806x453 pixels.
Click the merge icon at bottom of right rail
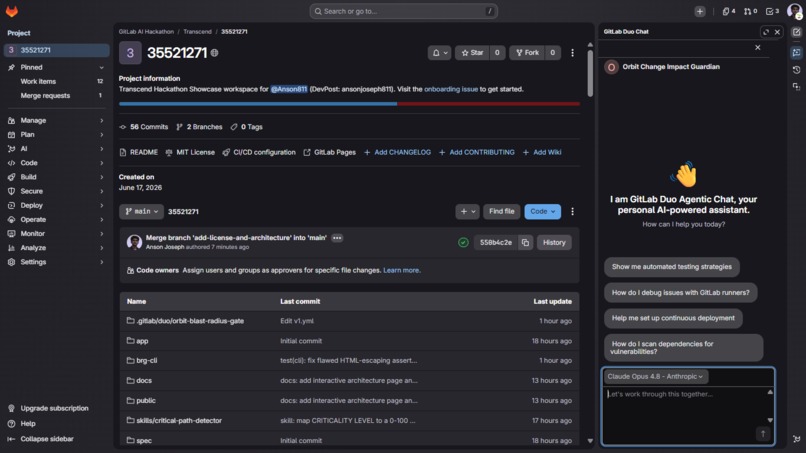(796, 439)
